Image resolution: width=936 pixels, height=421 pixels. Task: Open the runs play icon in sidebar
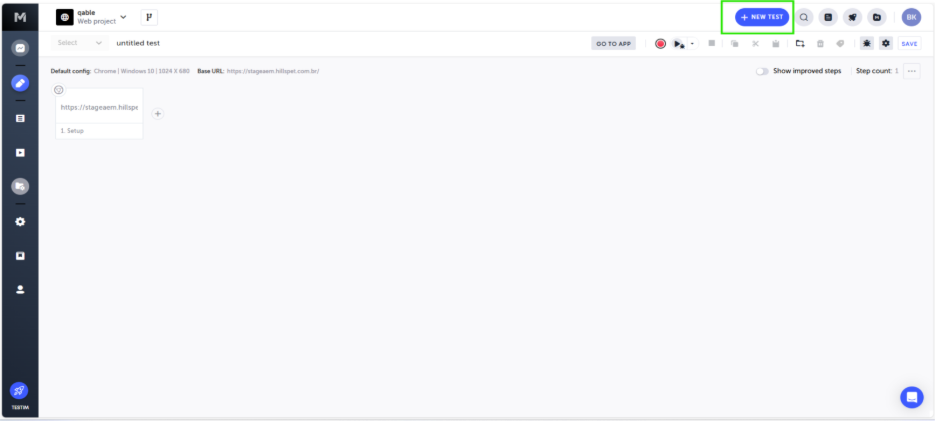20,153
